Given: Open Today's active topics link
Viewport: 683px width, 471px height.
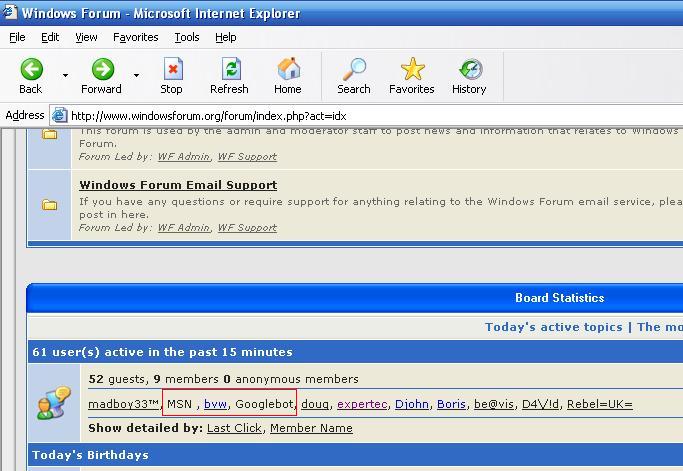Looking at the screenshot, I should point(554,327).
